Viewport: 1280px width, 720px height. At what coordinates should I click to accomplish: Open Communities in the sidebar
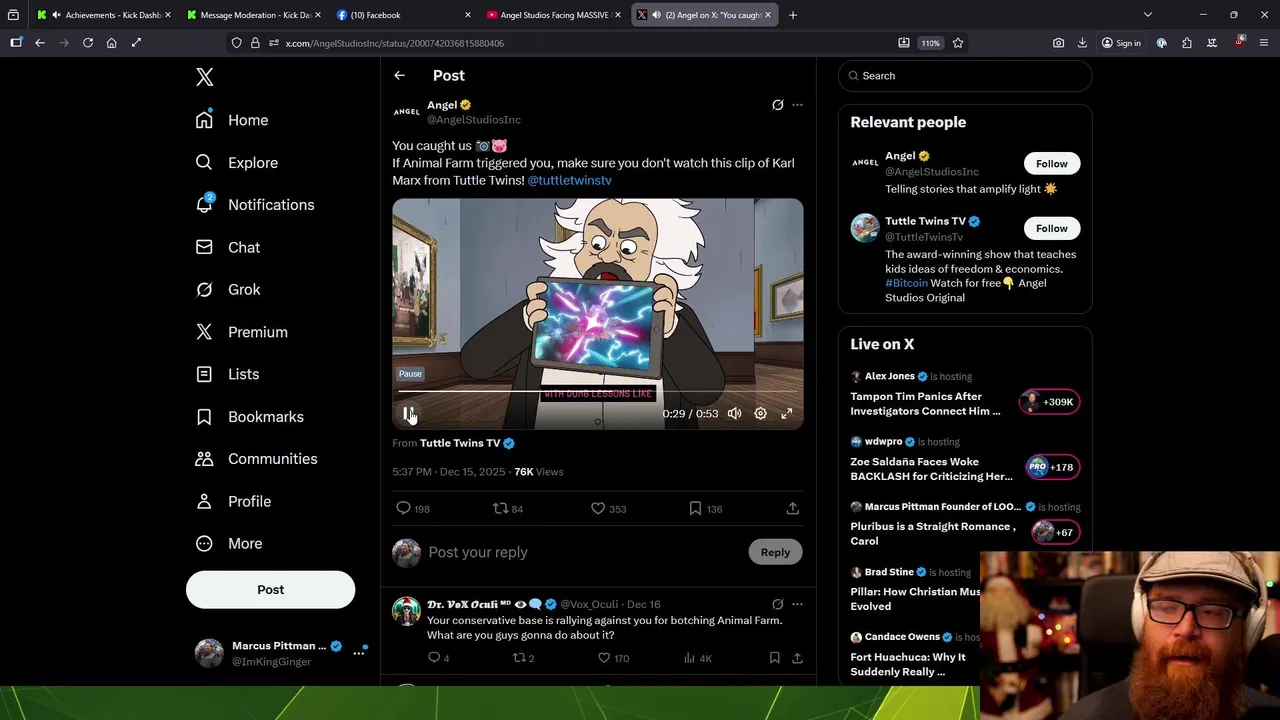coord(257,459)
